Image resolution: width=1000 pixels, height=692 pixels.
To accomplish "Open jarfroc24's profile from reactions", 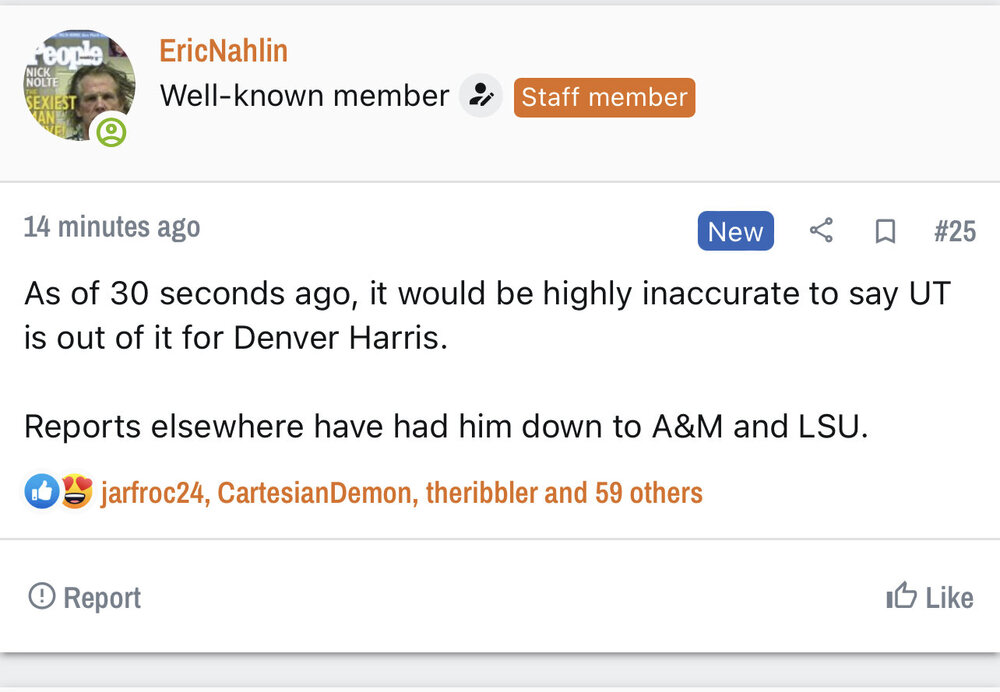I will [x=152, y=493].
